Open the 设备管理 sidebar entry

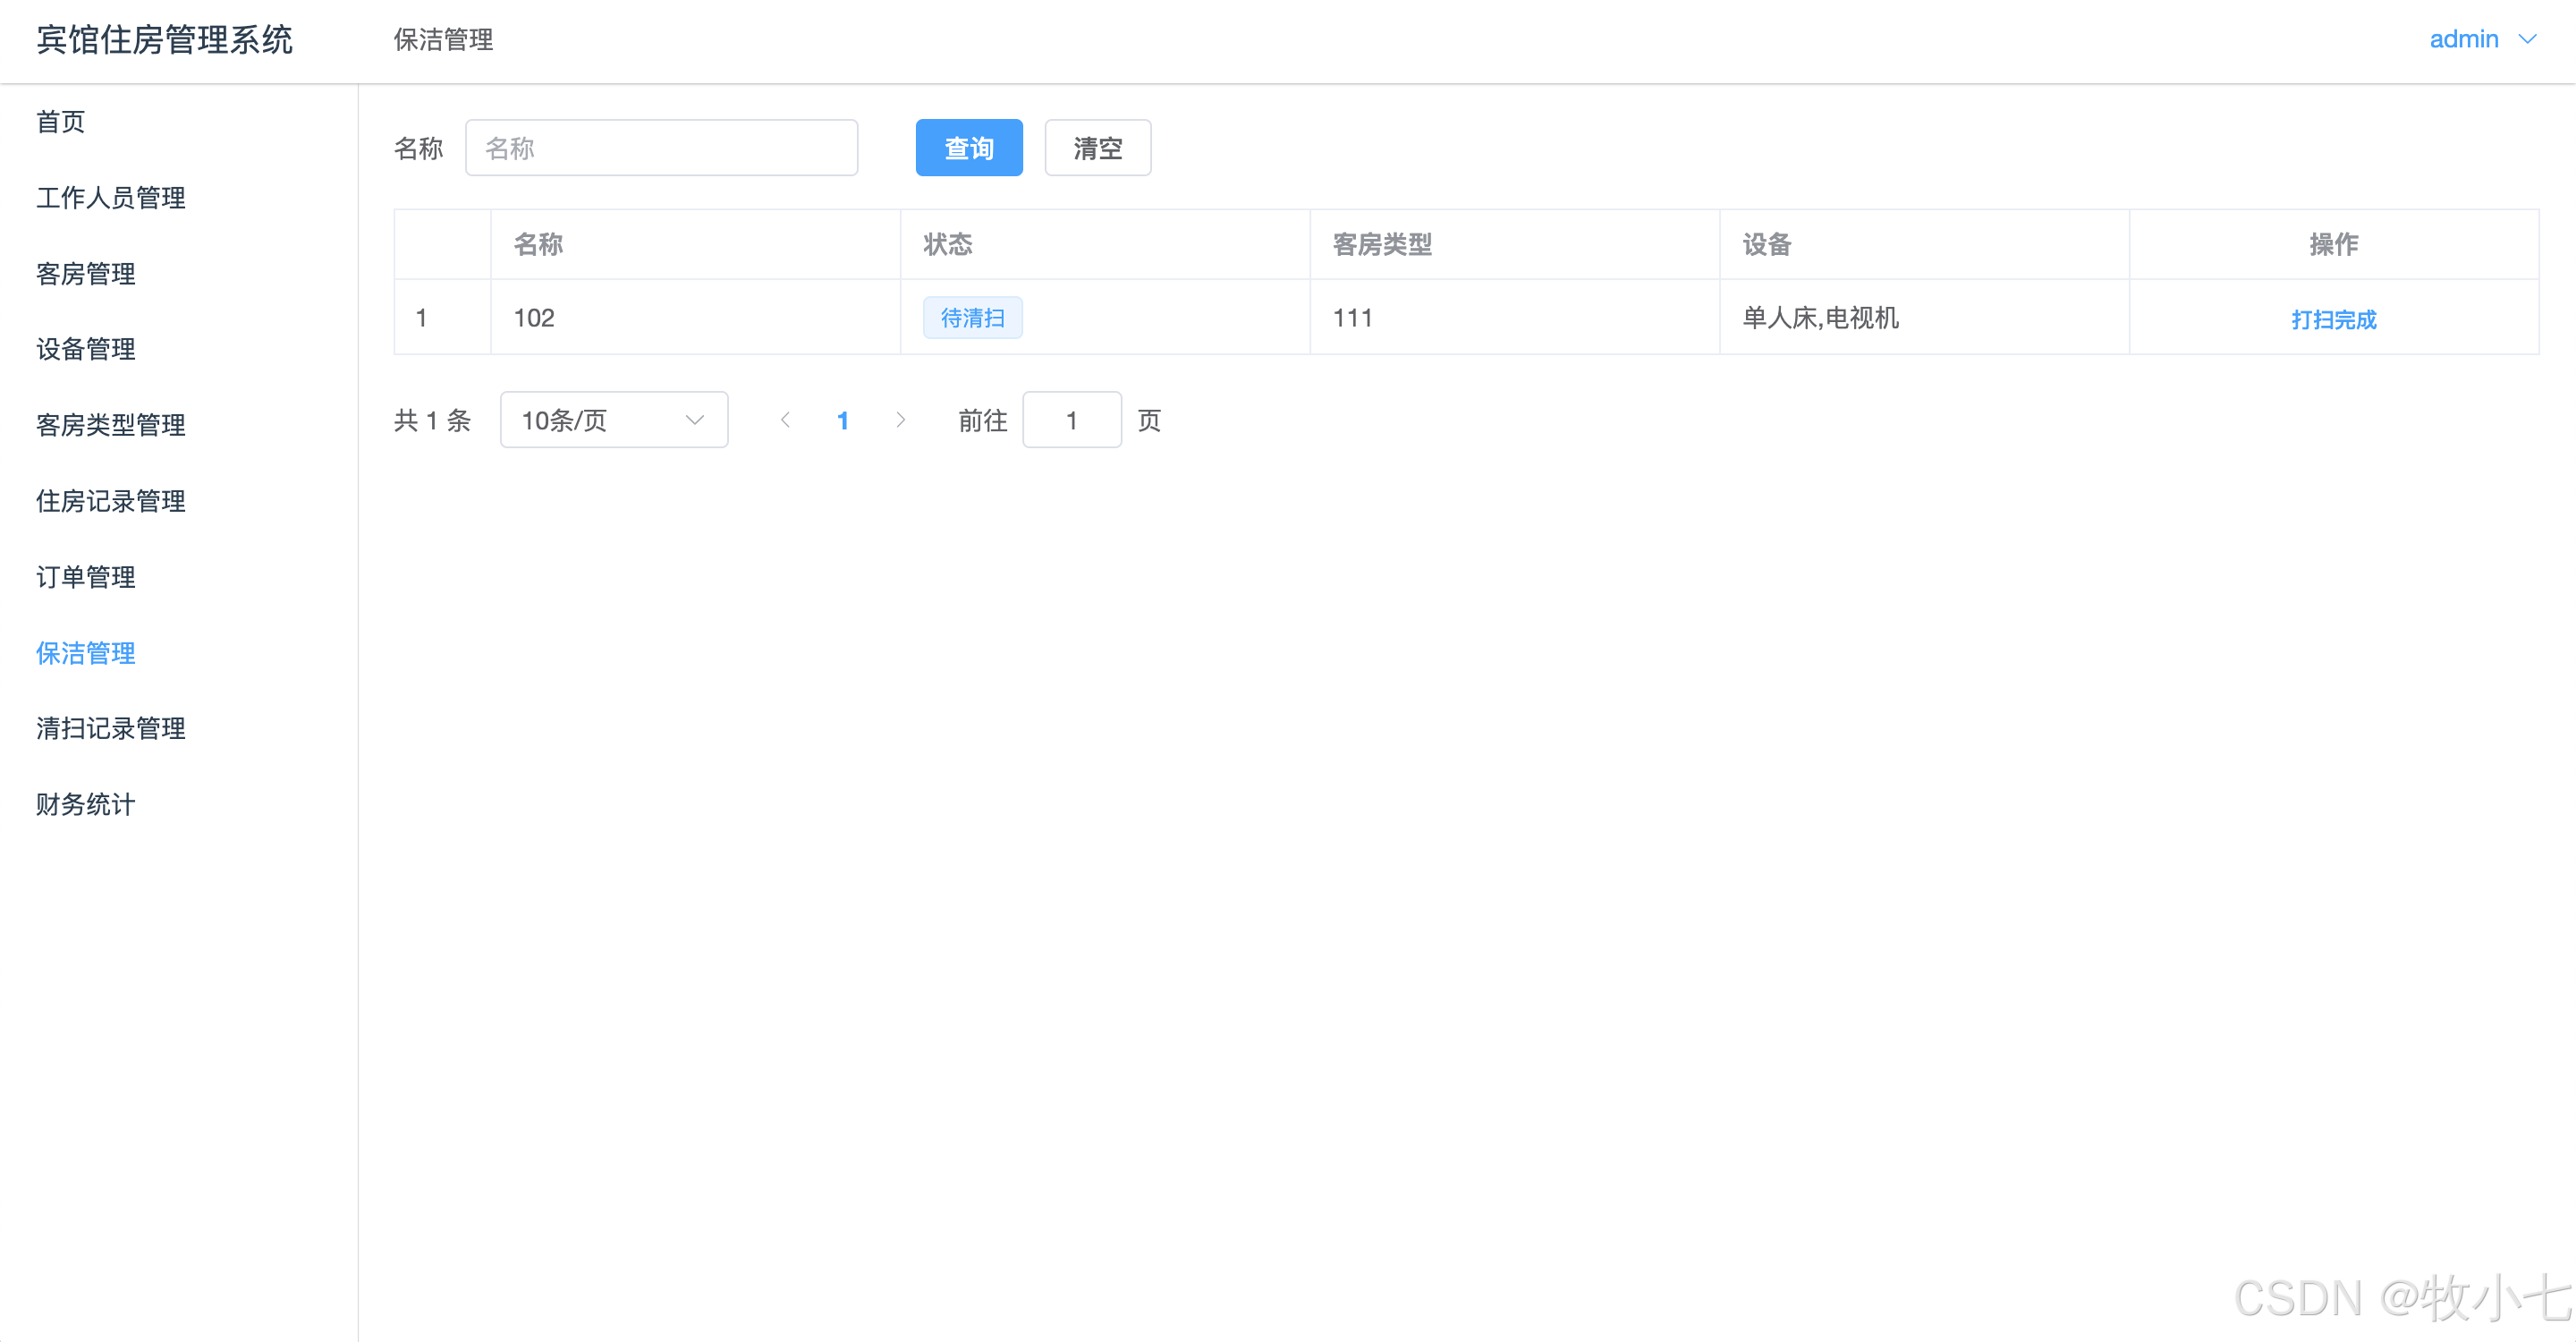pos(86,349)
